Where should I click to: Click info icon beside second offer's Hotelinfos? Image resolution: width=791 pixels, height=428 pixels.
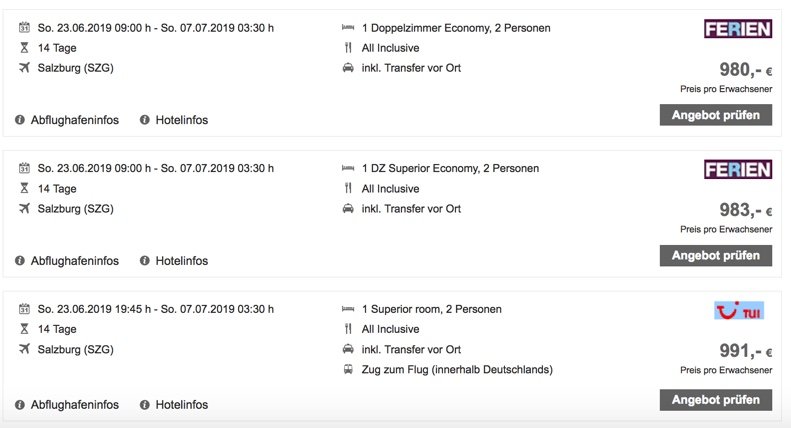coord(145,261)
